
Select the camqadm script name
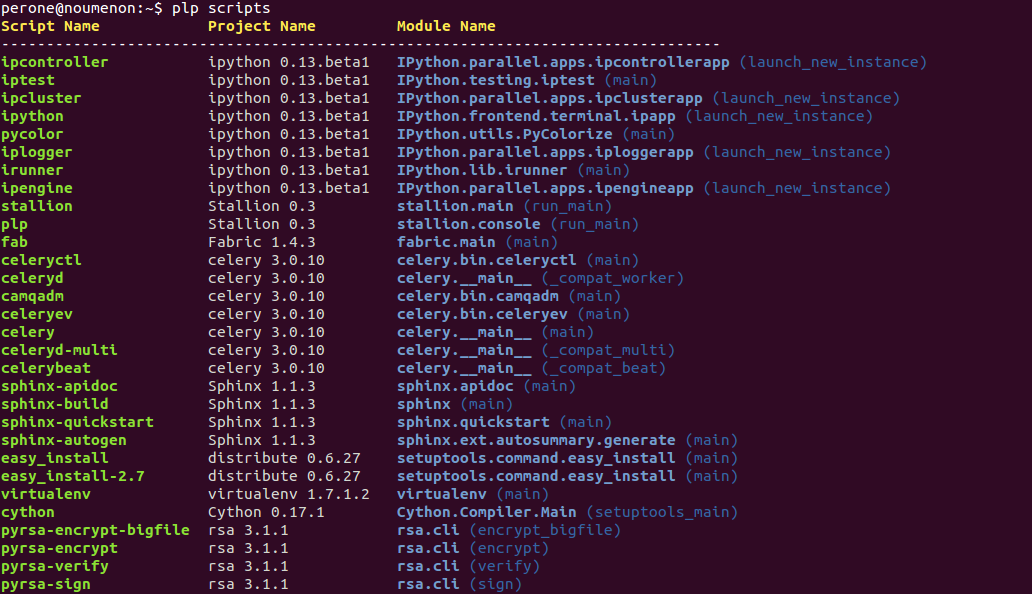32,296
